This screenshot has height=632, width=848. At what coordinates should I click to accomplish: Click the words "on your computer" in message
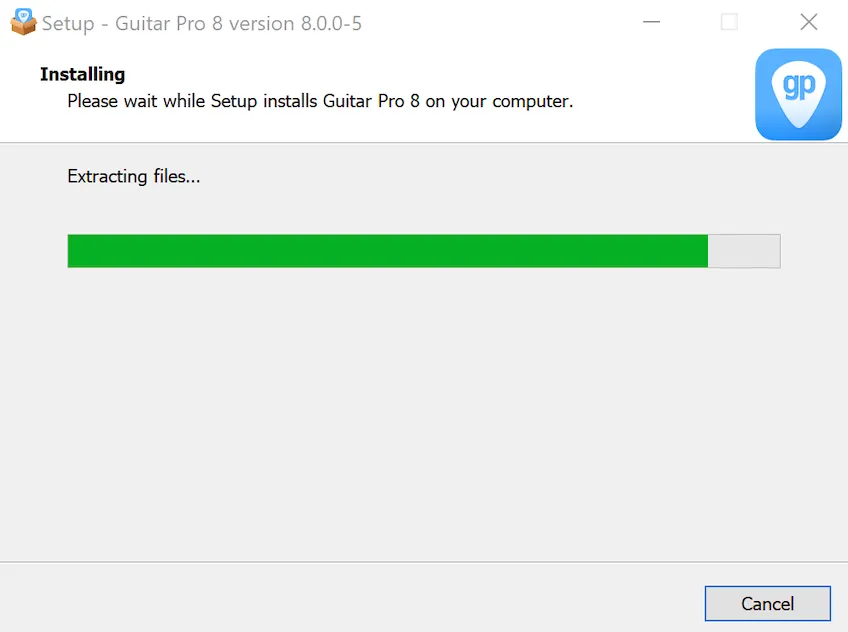tap(499, 101)
